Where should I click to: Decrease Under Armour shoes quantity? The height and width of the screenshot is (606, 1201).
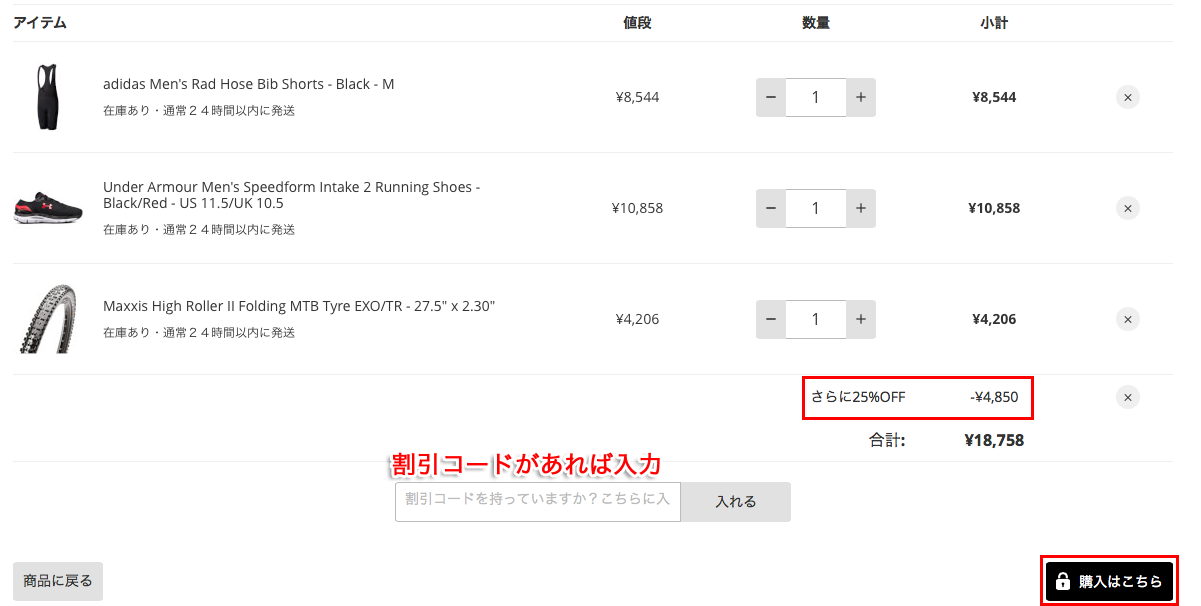click(x=770, y=208)
